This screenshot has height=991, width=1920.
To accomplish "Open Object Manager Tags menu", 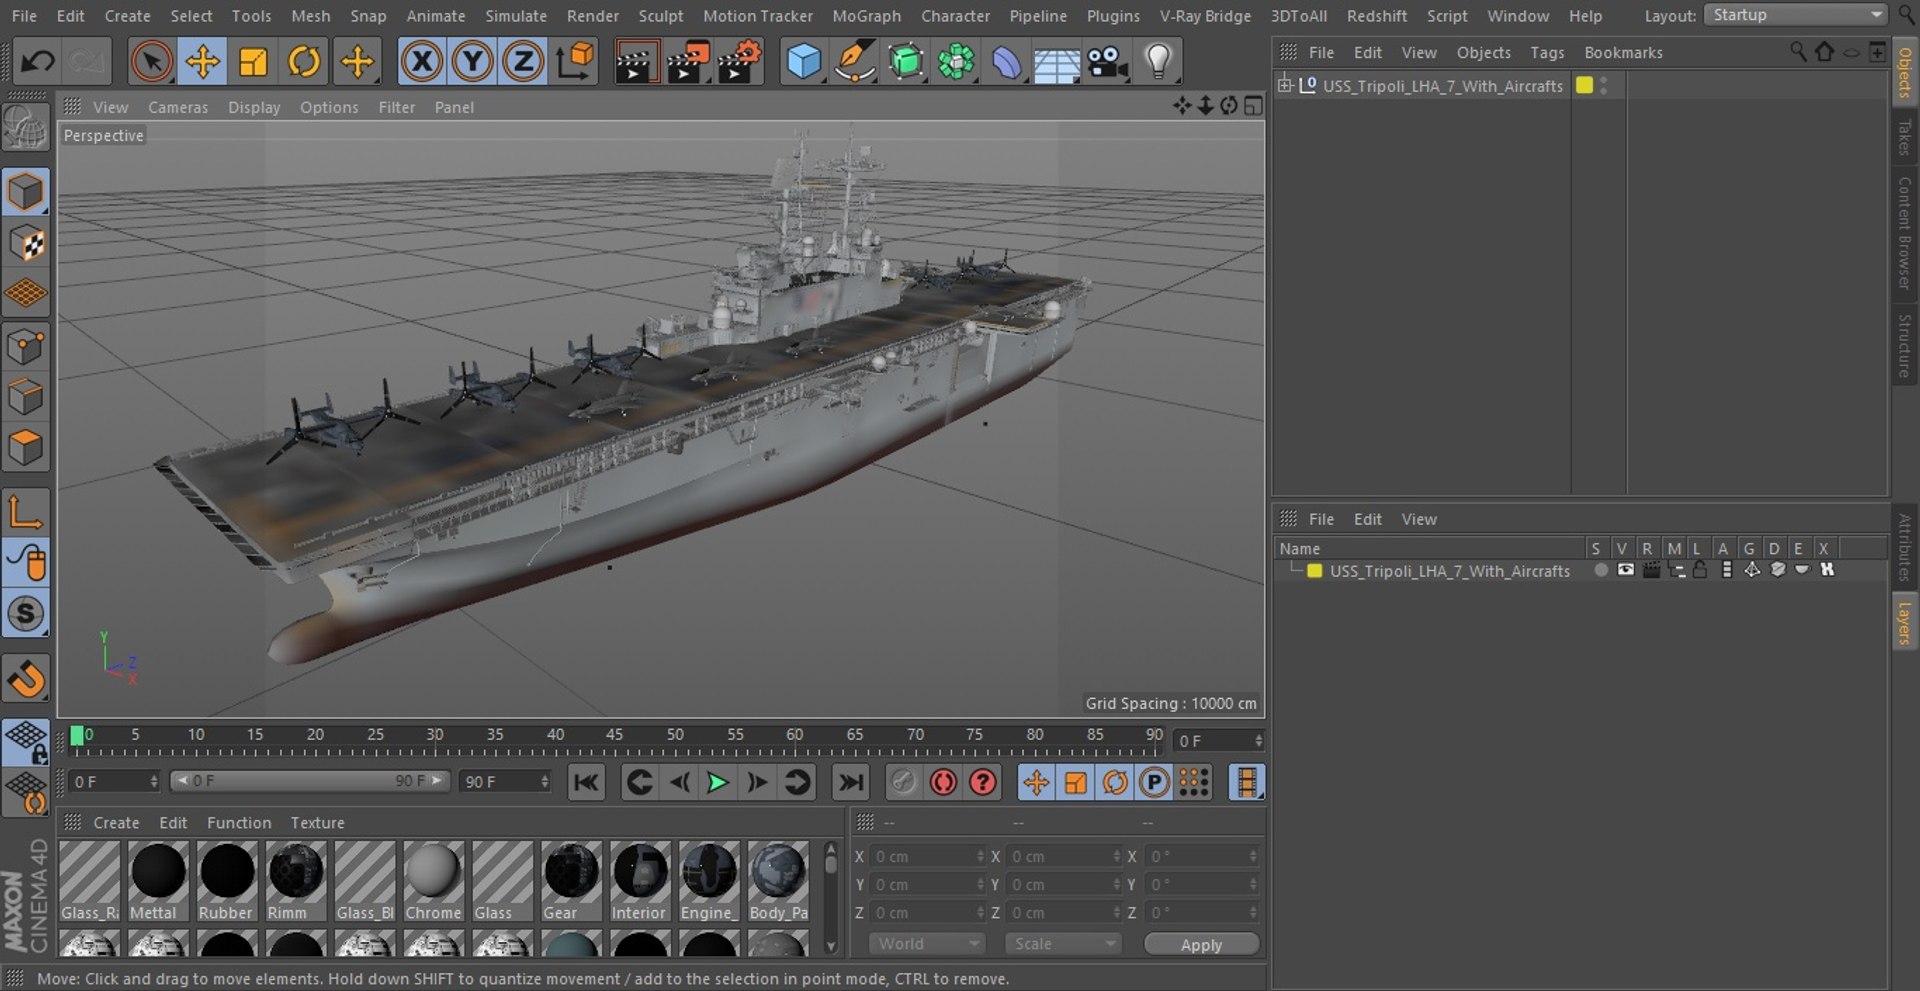I will coord(1547,52).
